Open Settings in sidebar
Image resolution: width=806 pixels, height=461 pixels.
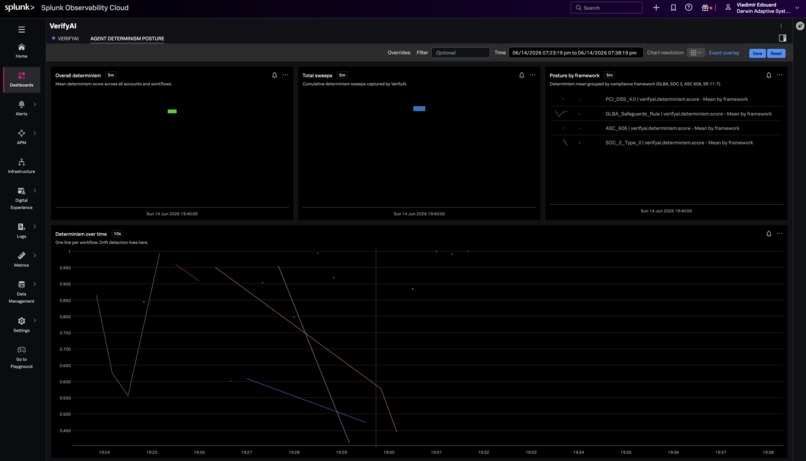coord(22,324)
